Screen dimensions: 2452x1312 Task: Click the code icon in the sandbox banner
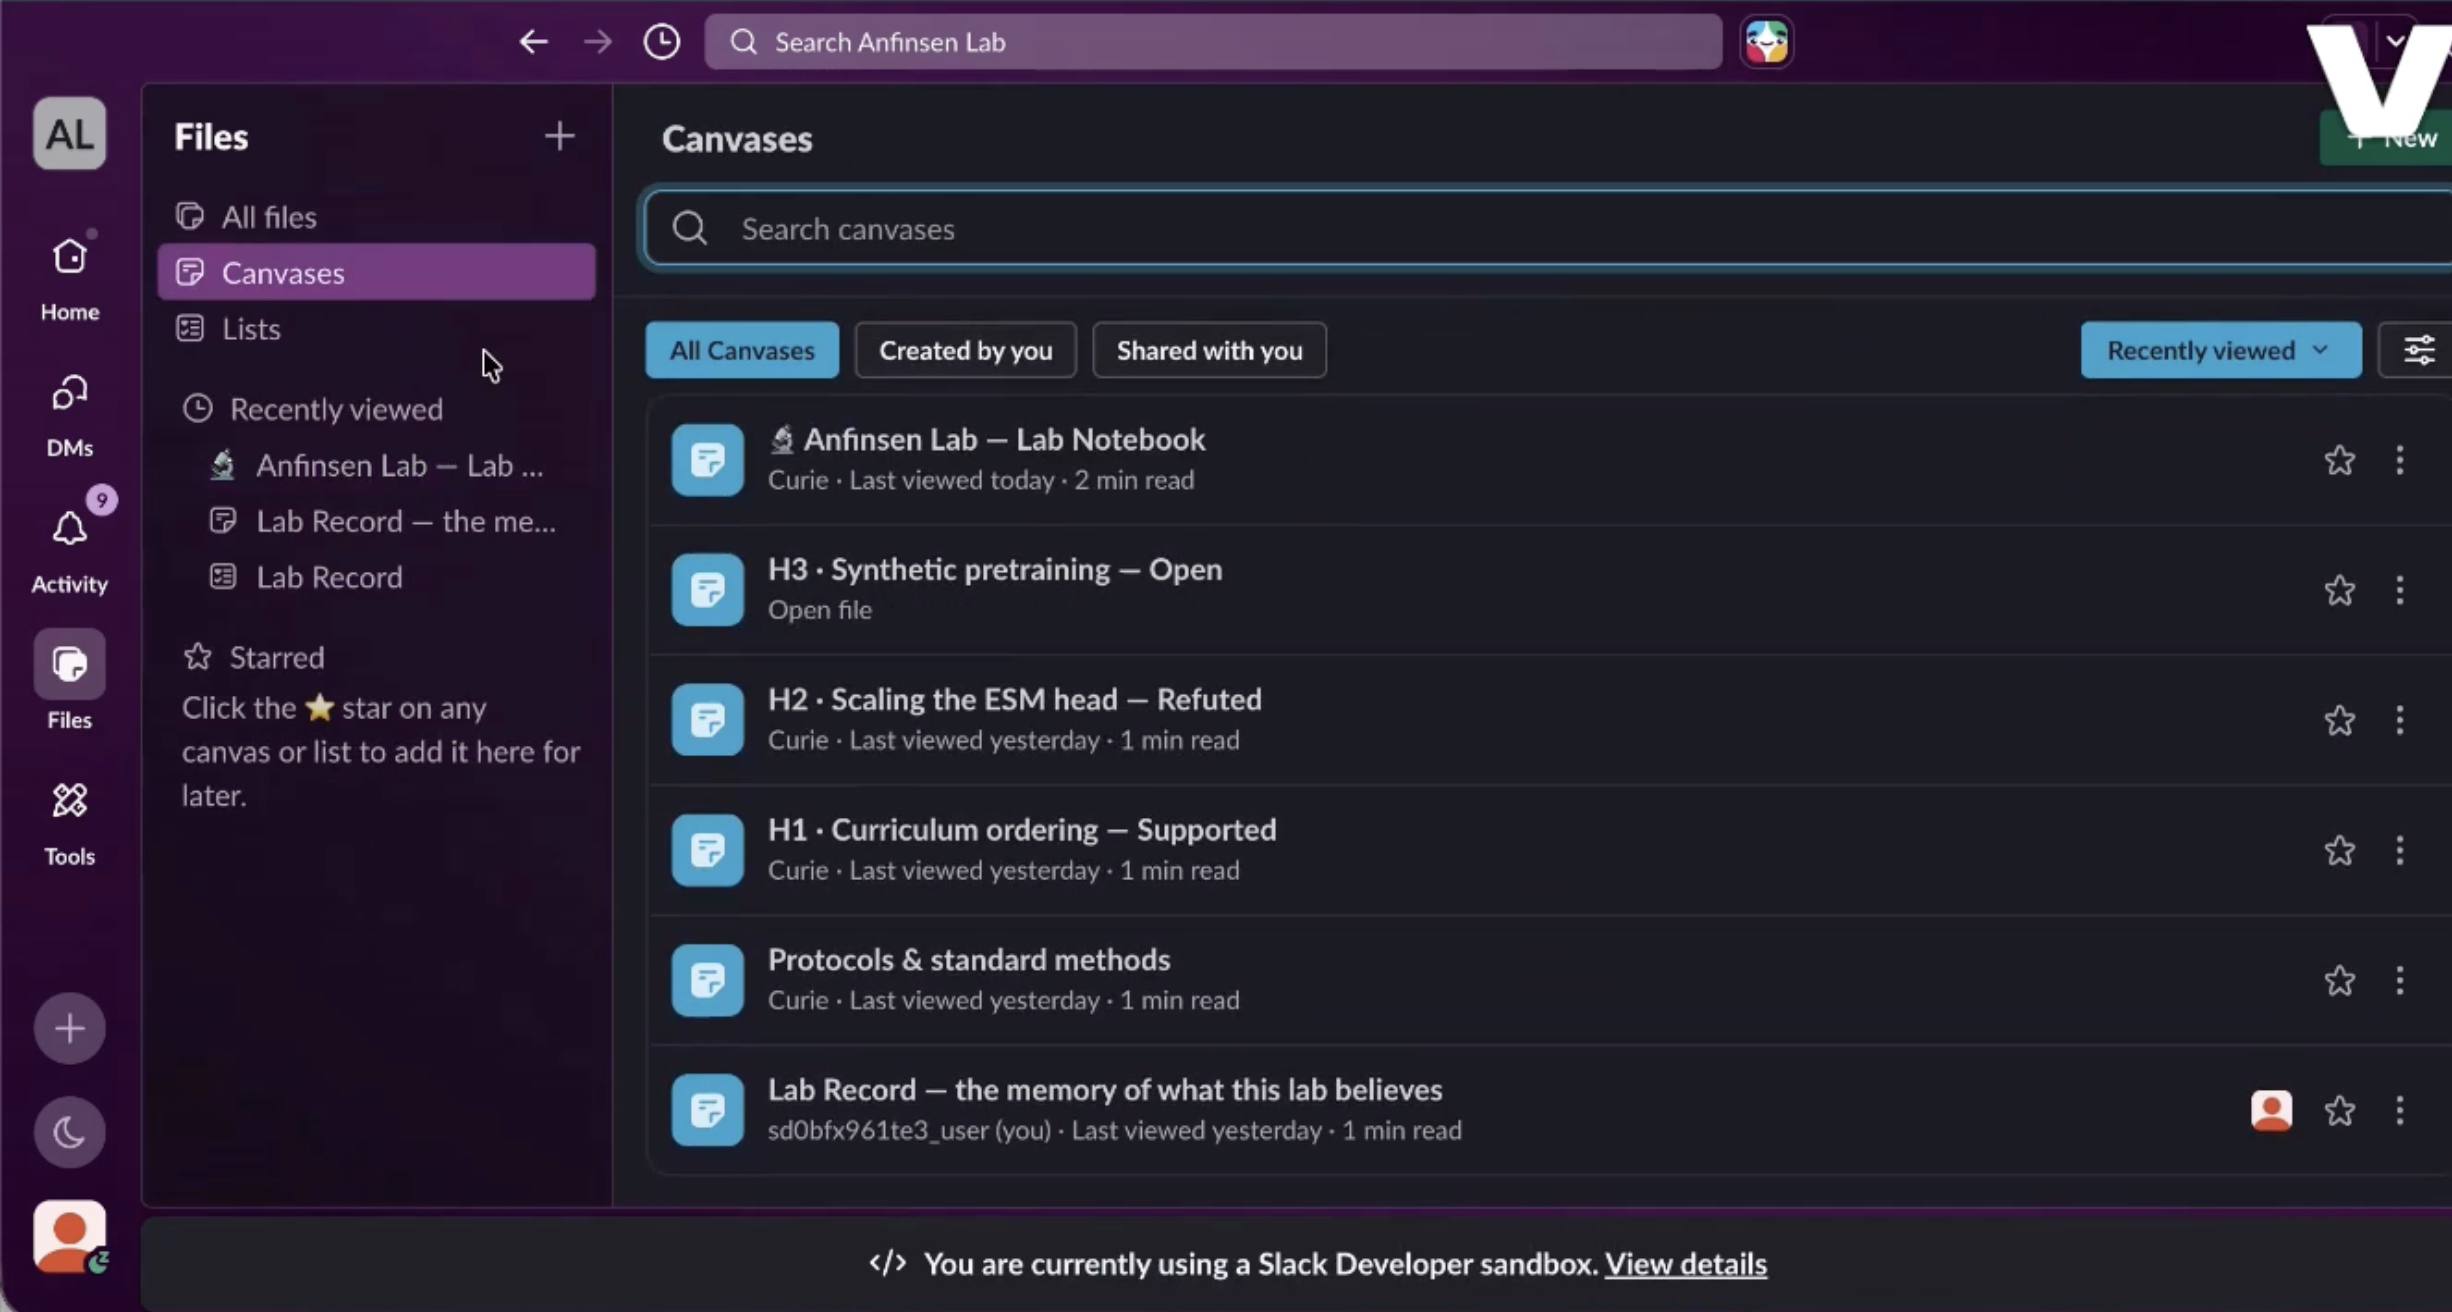point(887,1264)
